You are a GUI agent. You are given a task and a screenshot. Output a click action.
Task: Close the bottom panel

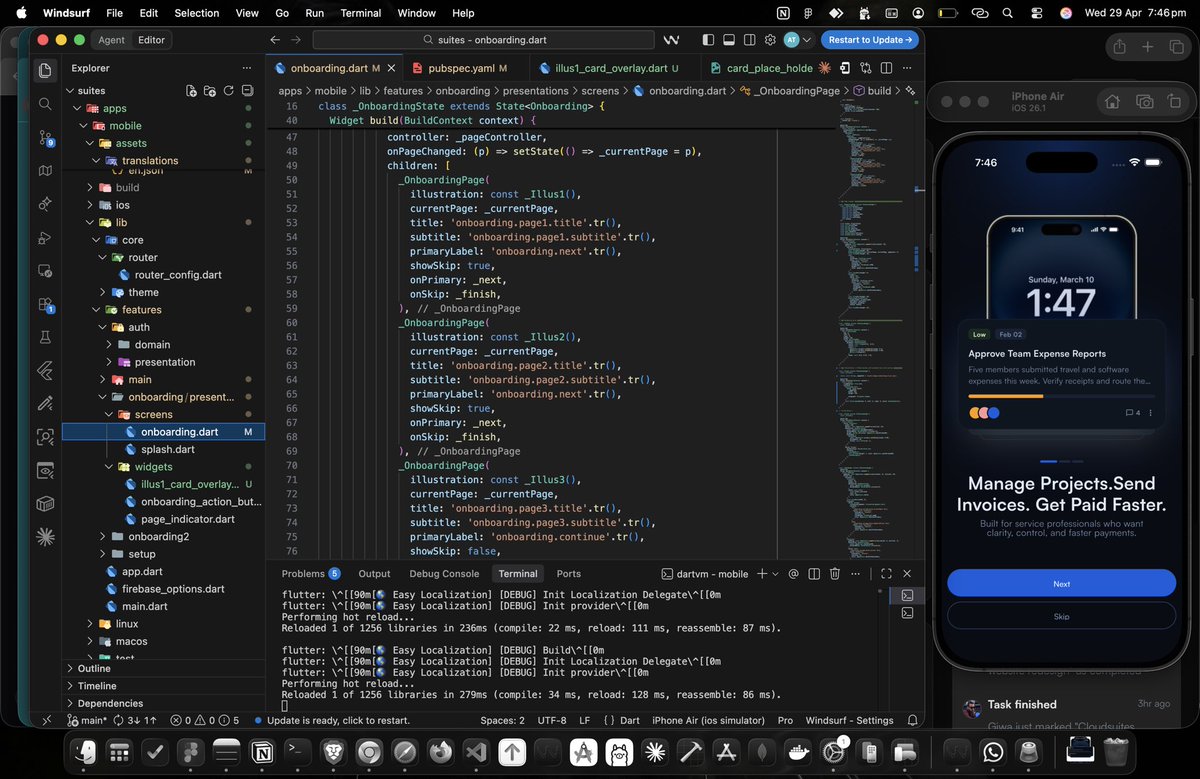tap(907, 574)
